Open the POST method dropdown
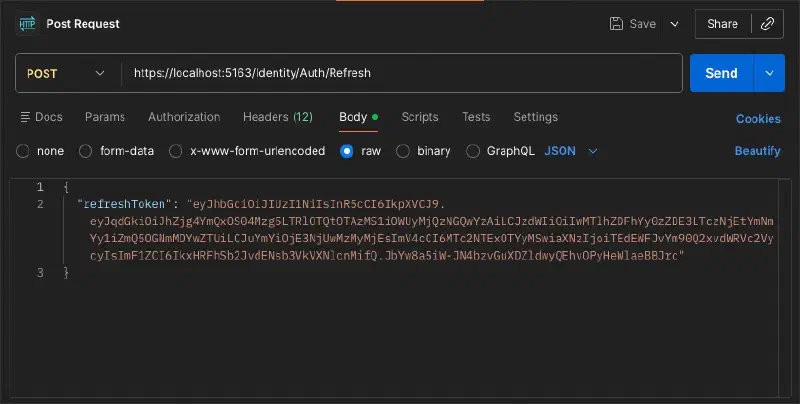This screenshot has height=404, width=800. [x=66, y=73]
